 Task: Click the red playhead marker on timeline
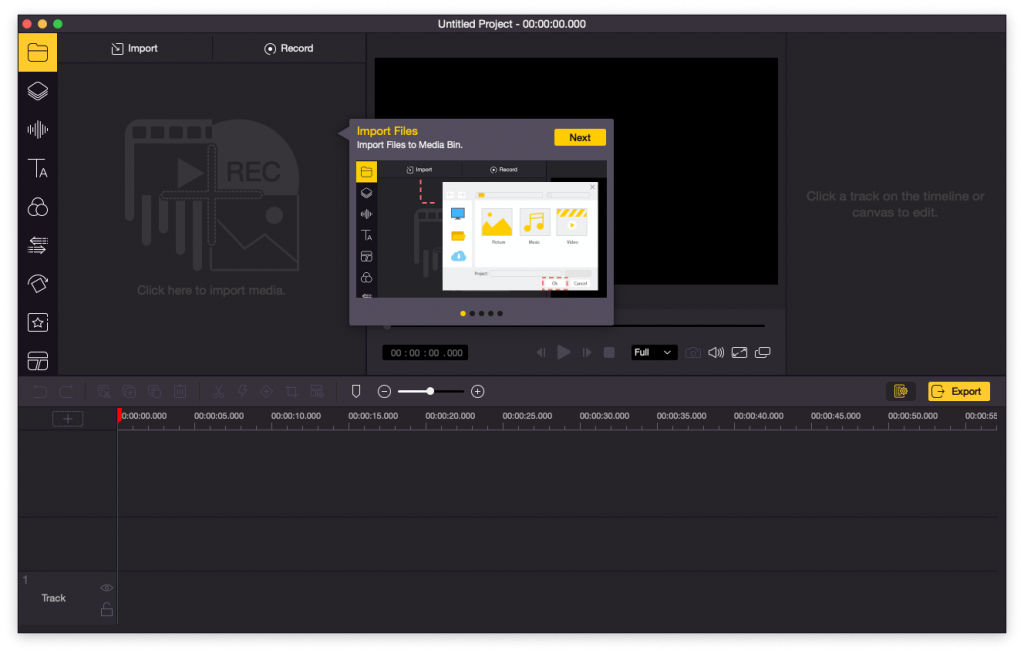(119, 415)
